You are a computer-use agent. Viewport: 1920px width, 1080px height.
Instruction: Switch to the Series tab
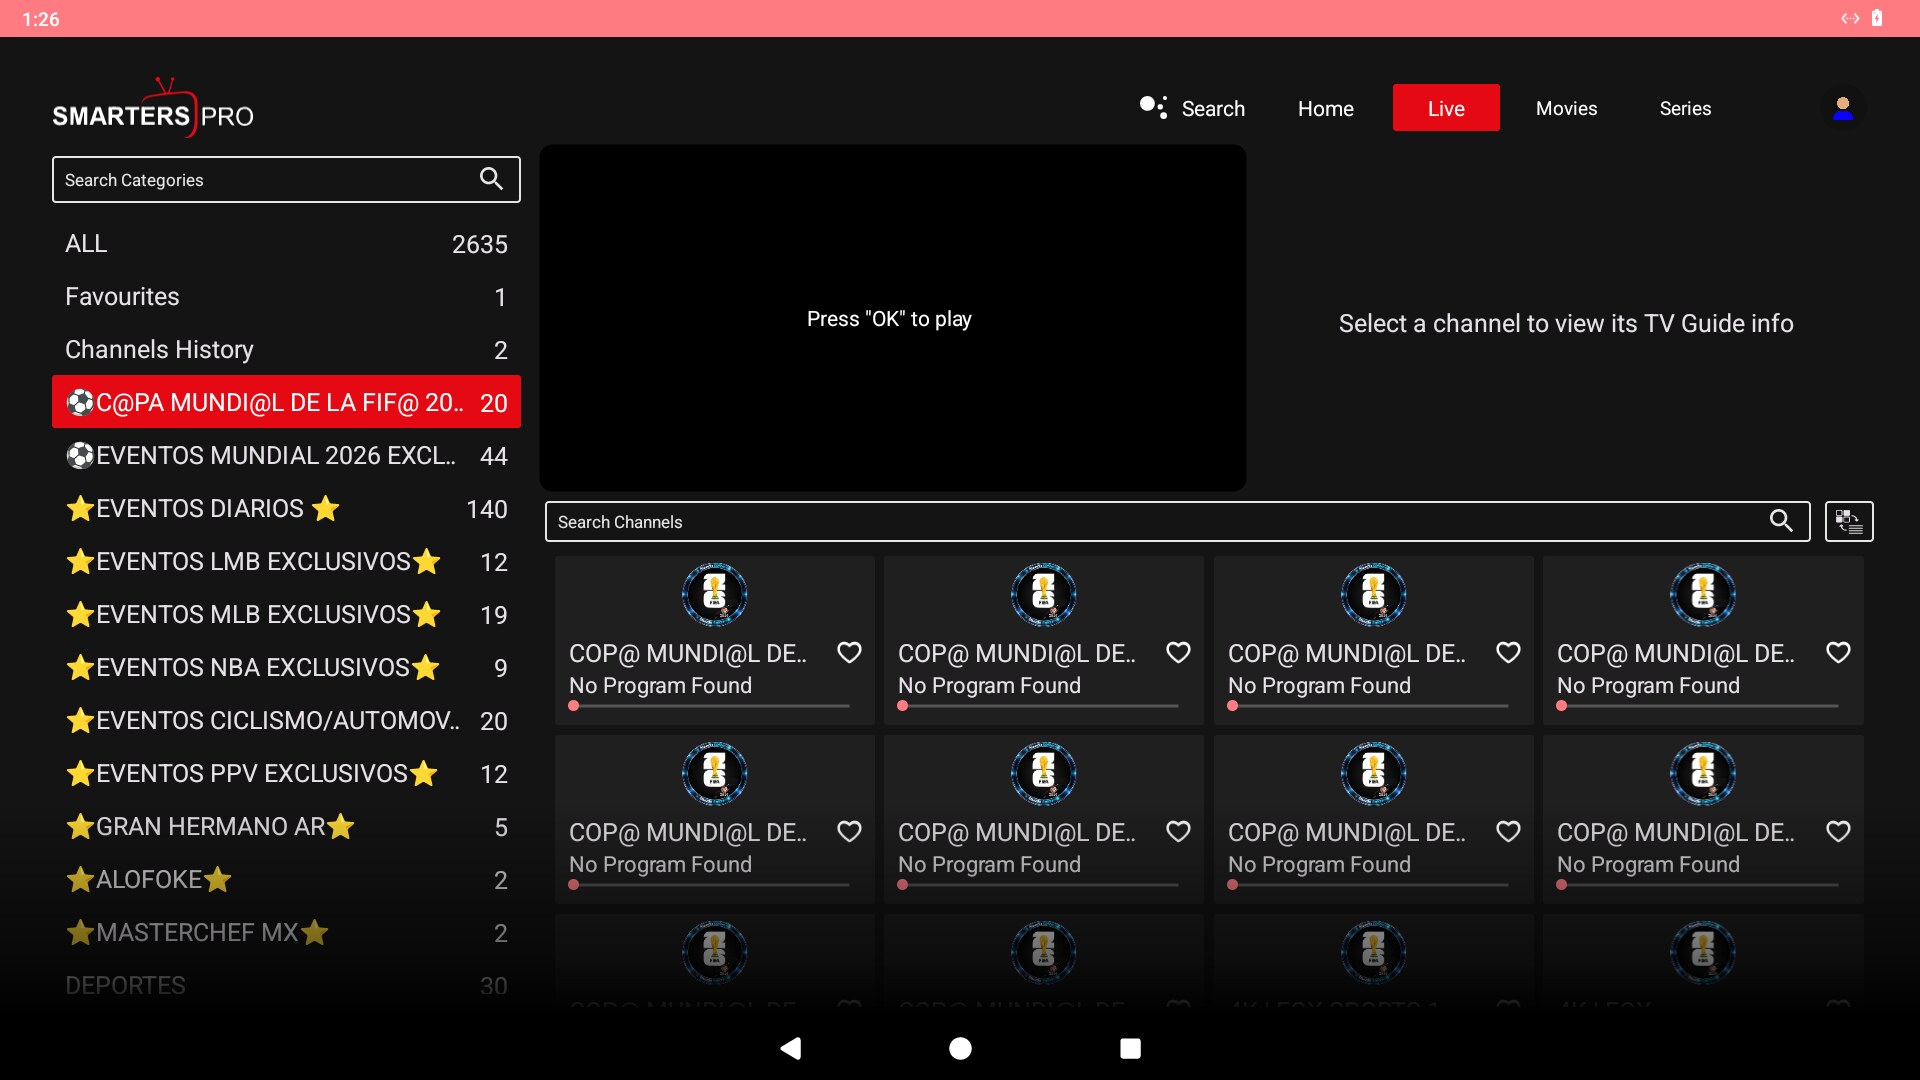[1685, 108]
